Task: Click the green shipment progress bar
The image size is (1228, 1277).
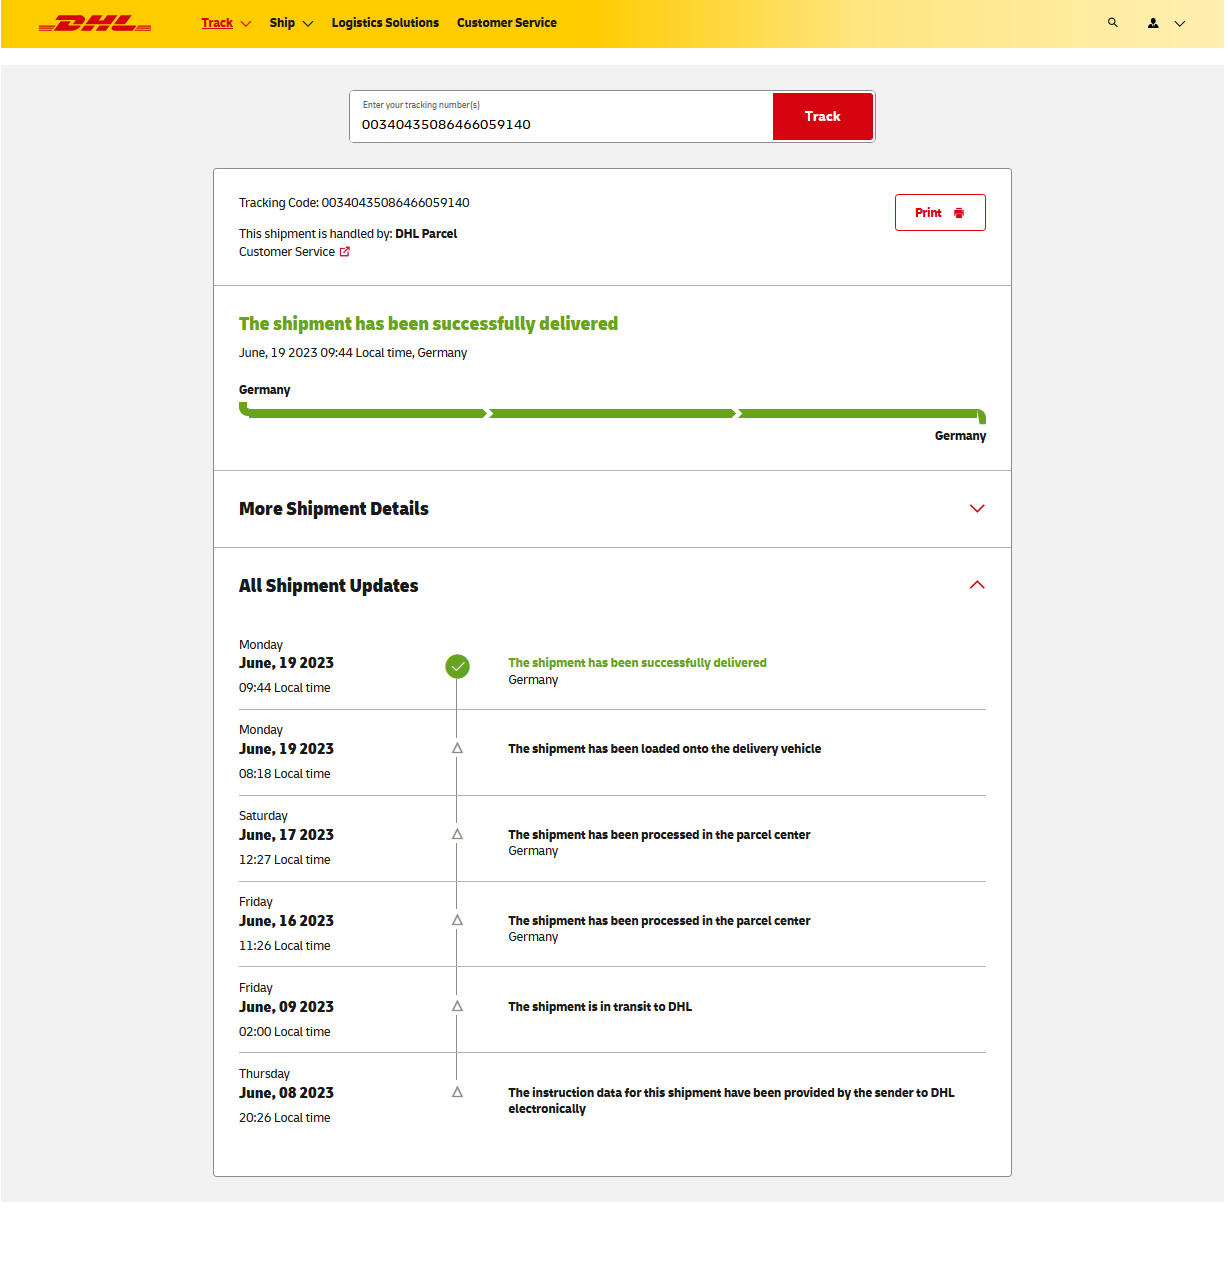Action: pyautogui.click(x=612, y=413)
